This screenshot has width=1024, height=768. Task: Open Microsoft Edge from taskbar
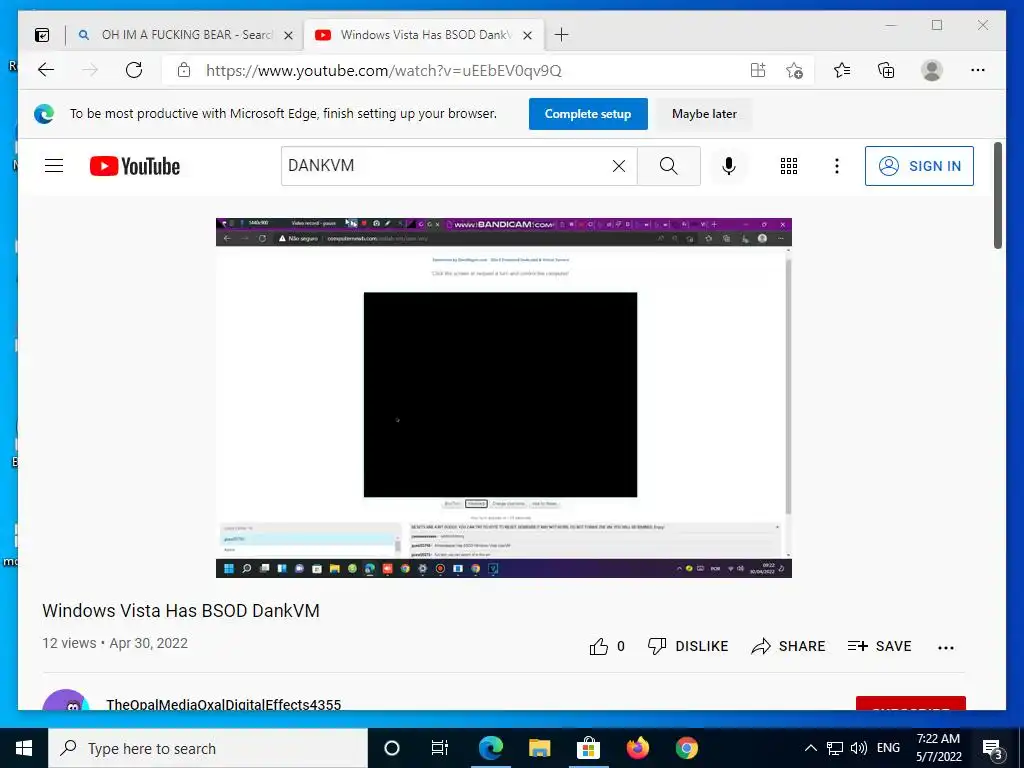490,748
